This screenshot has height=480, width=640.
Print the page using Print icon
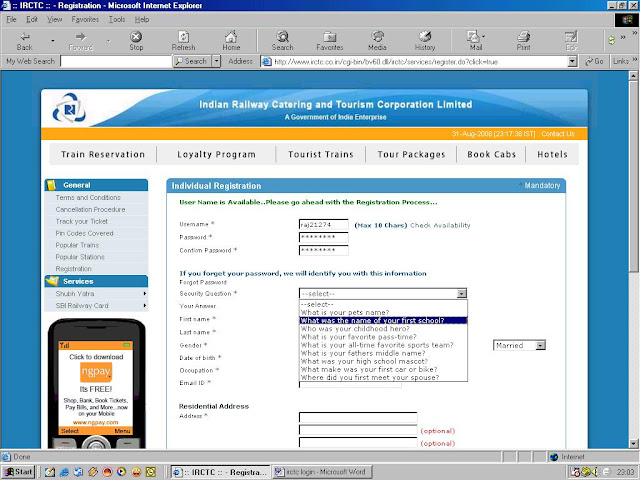tap(523, 41)
